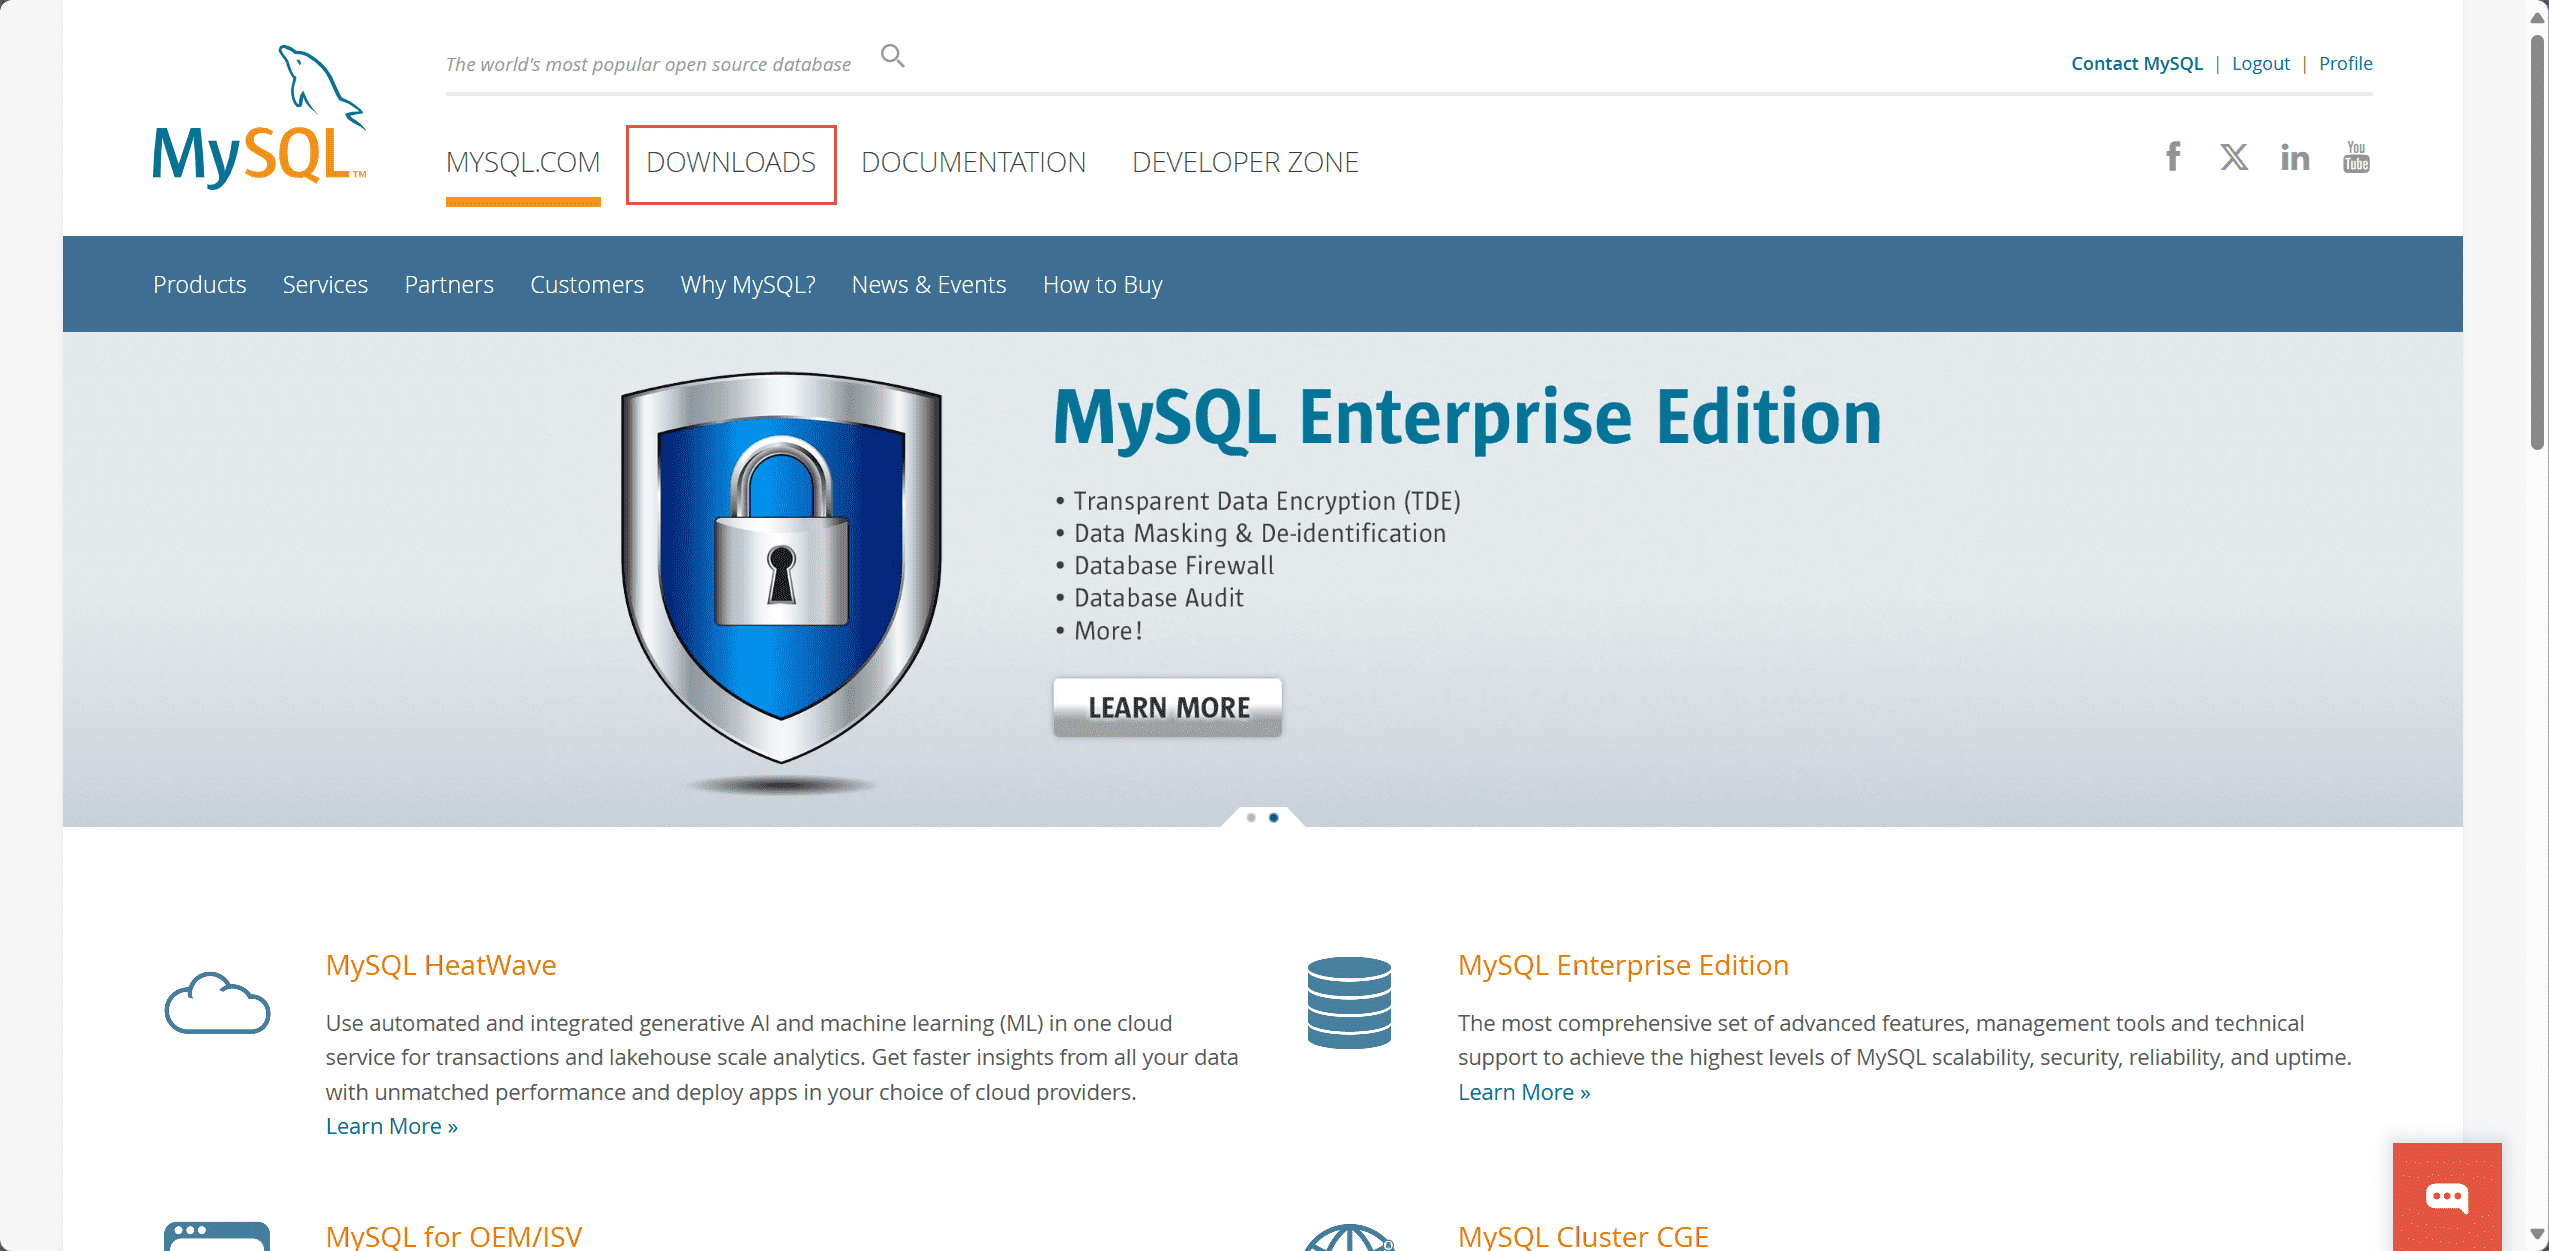Open the Services navigation menu

click(325, 285)
